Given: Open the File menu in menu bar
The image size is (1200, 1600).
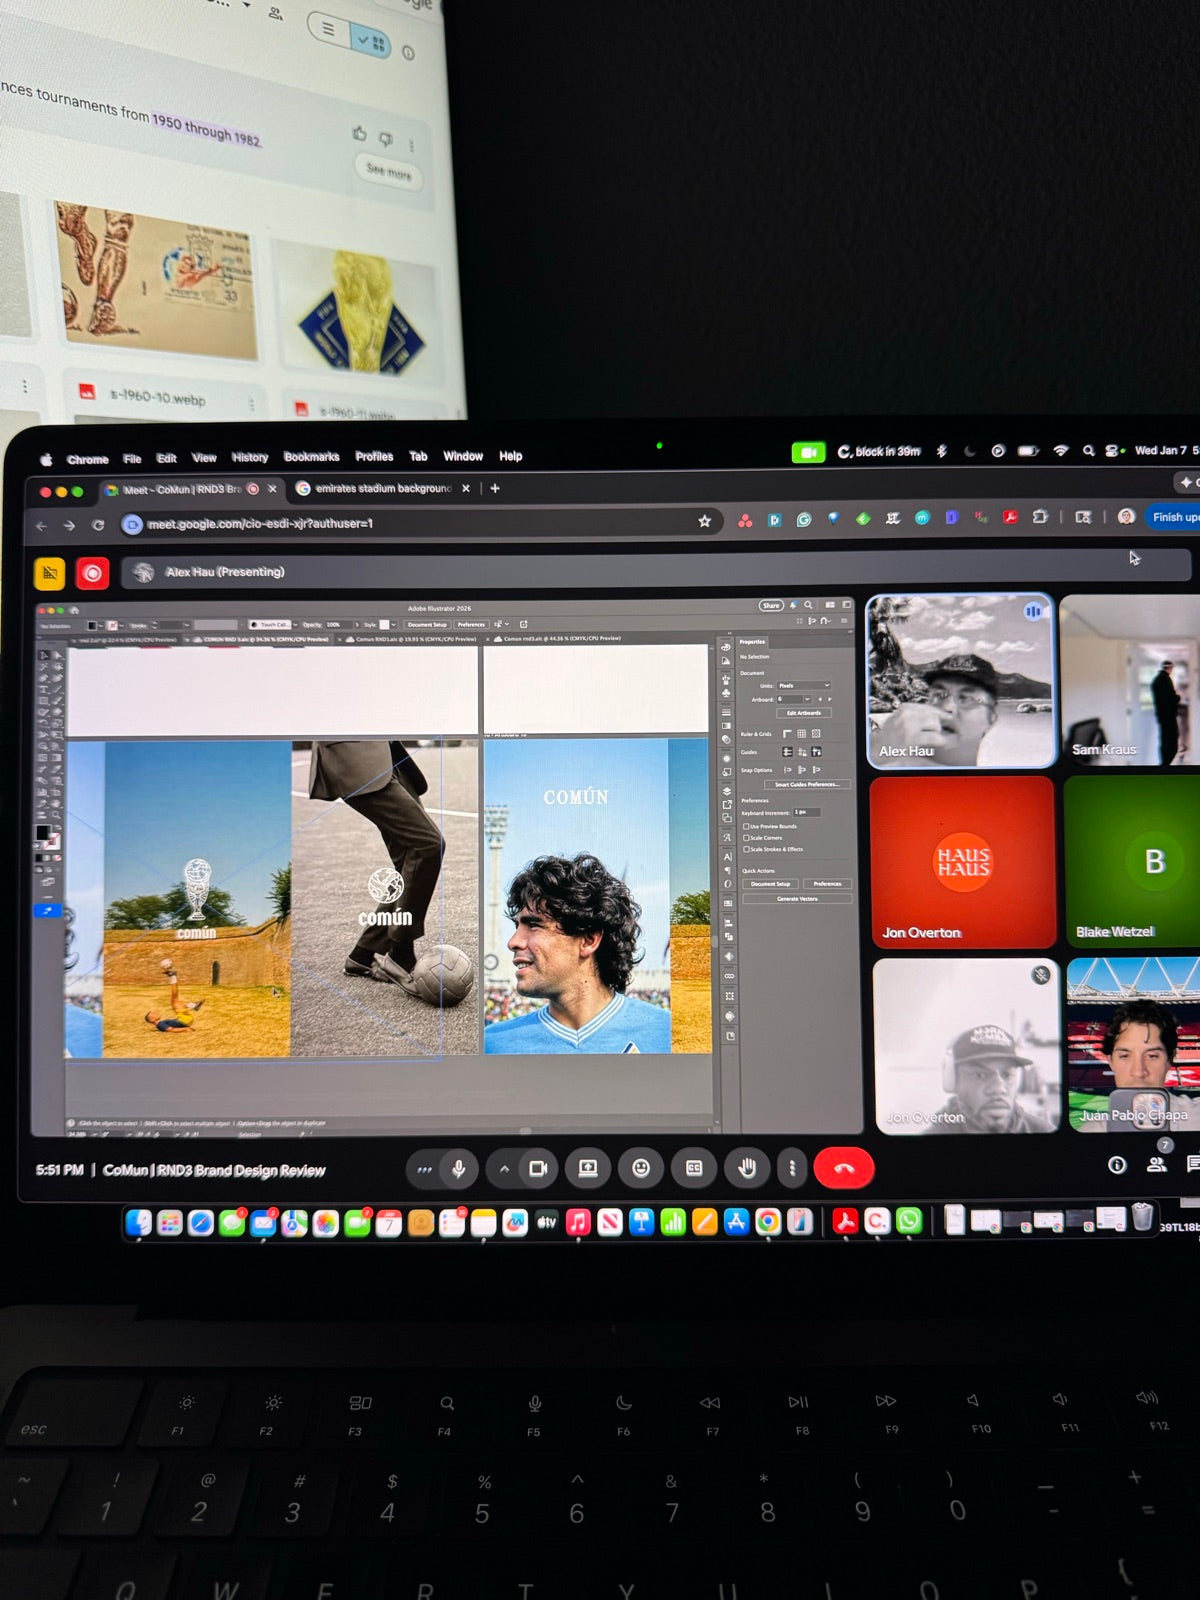Looking at the screenshot, I should point(132,459).
